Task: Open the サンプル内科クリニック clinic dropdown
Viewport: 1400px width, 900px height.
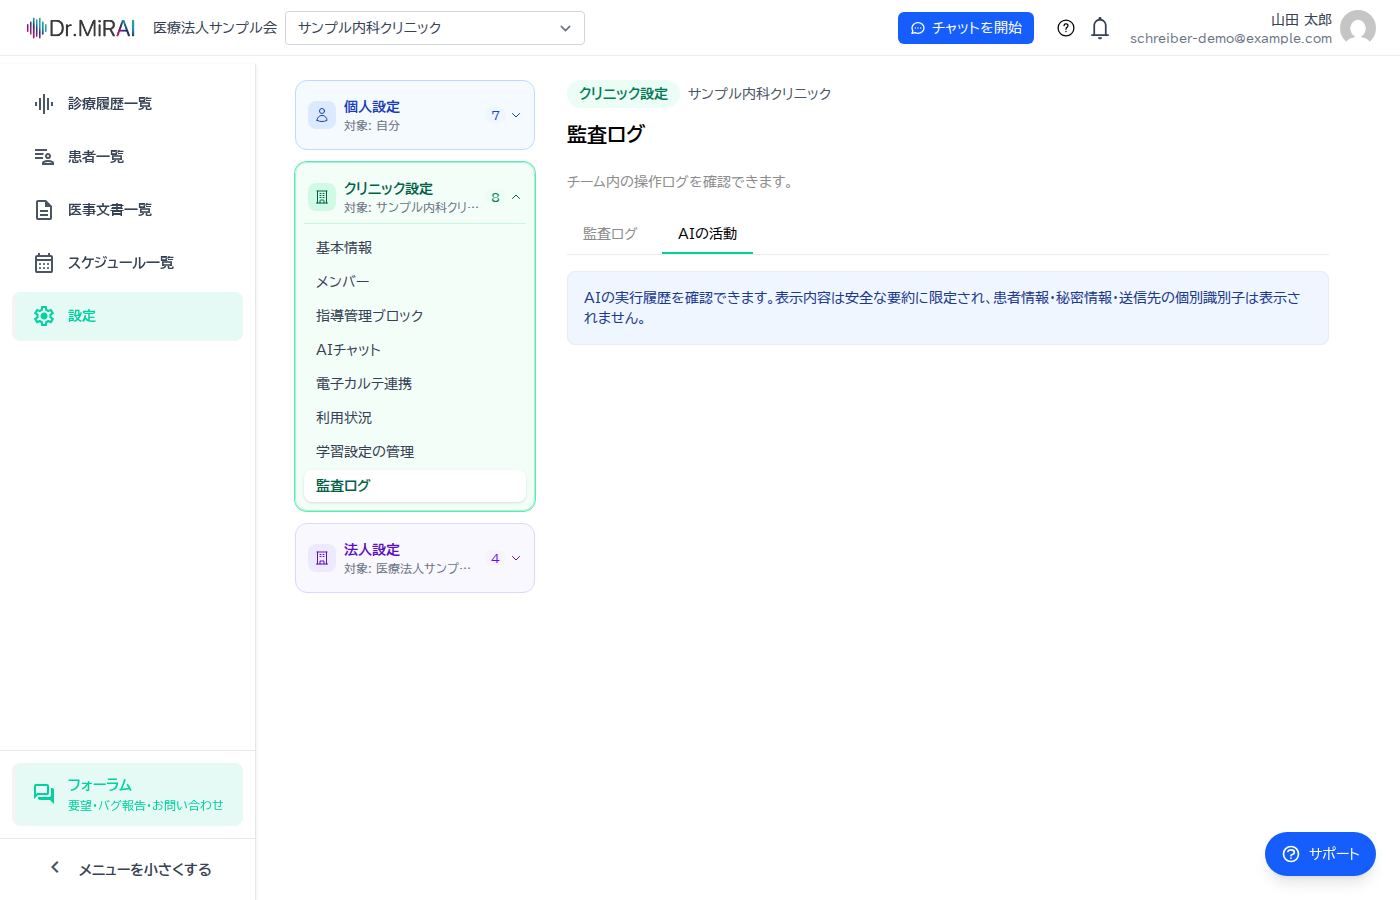Action: point(435,28)
